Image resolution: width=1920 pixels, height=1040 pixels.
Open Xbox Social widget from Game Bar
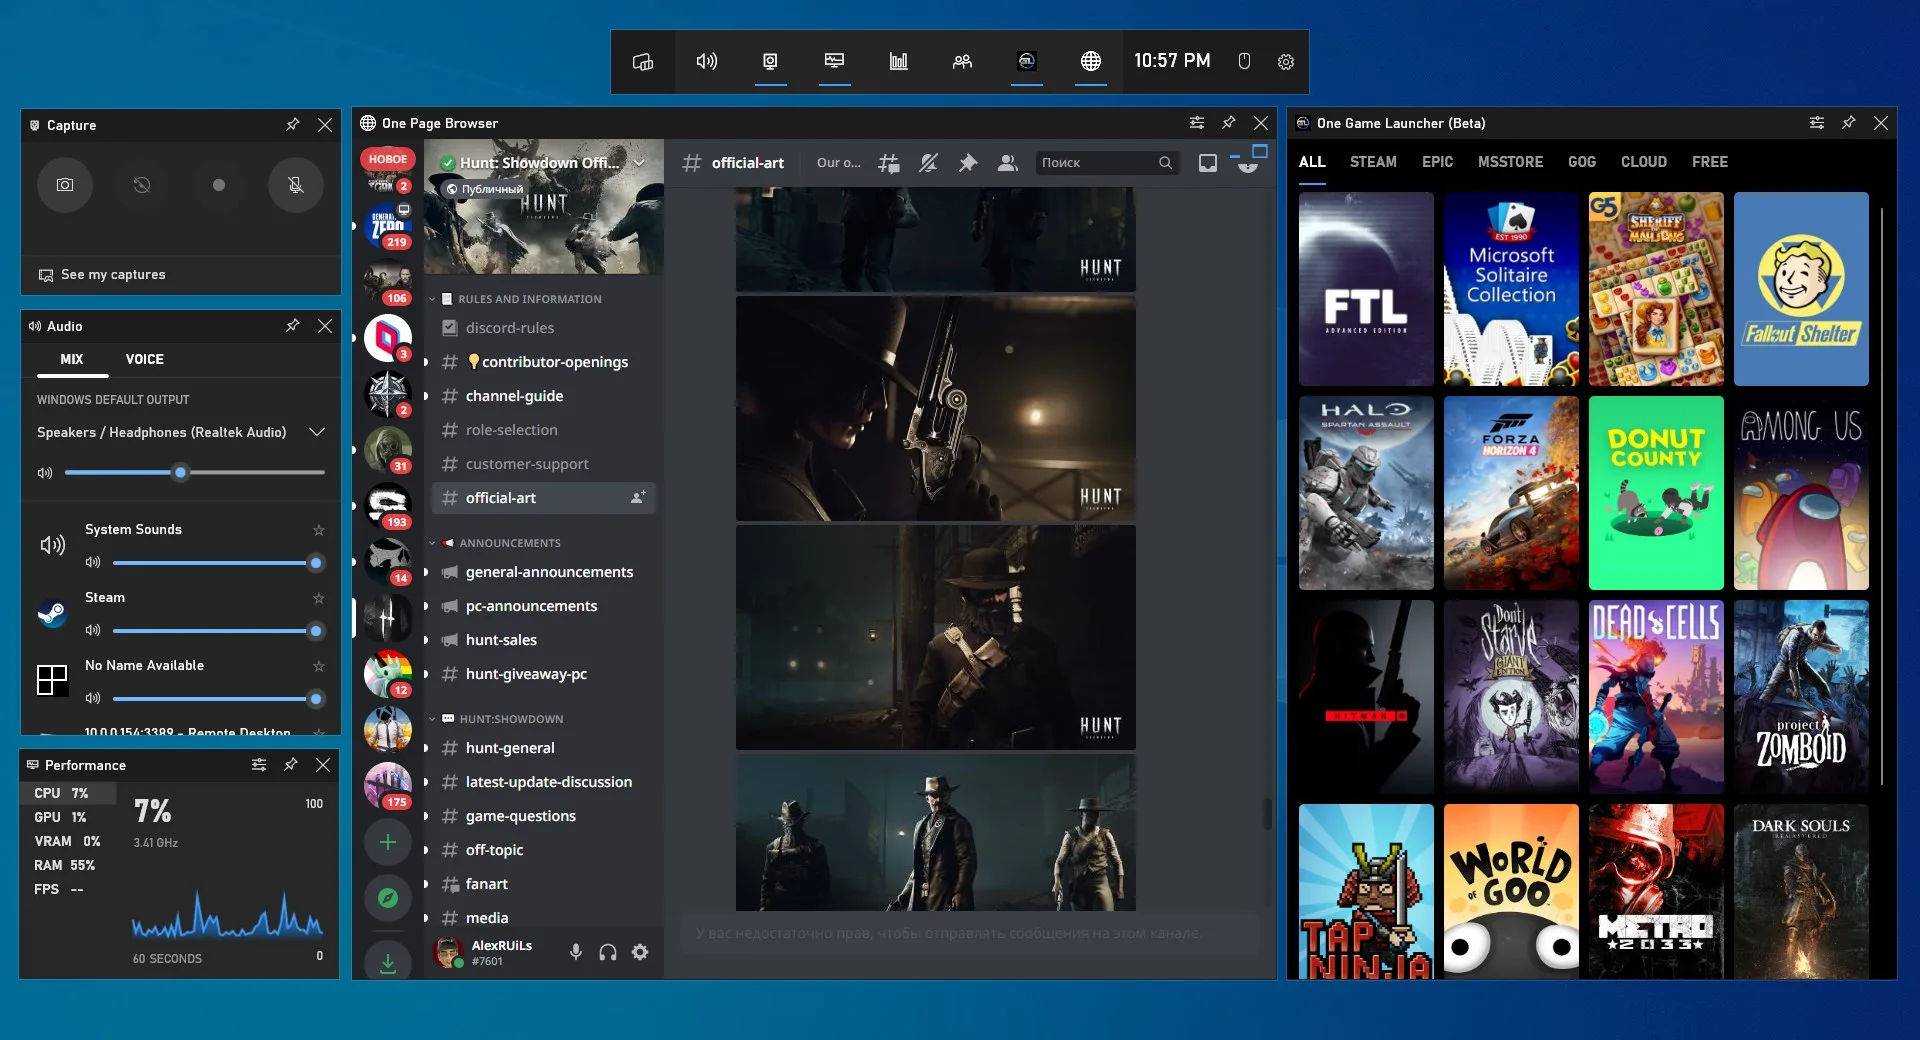click(x=962, y=62)
